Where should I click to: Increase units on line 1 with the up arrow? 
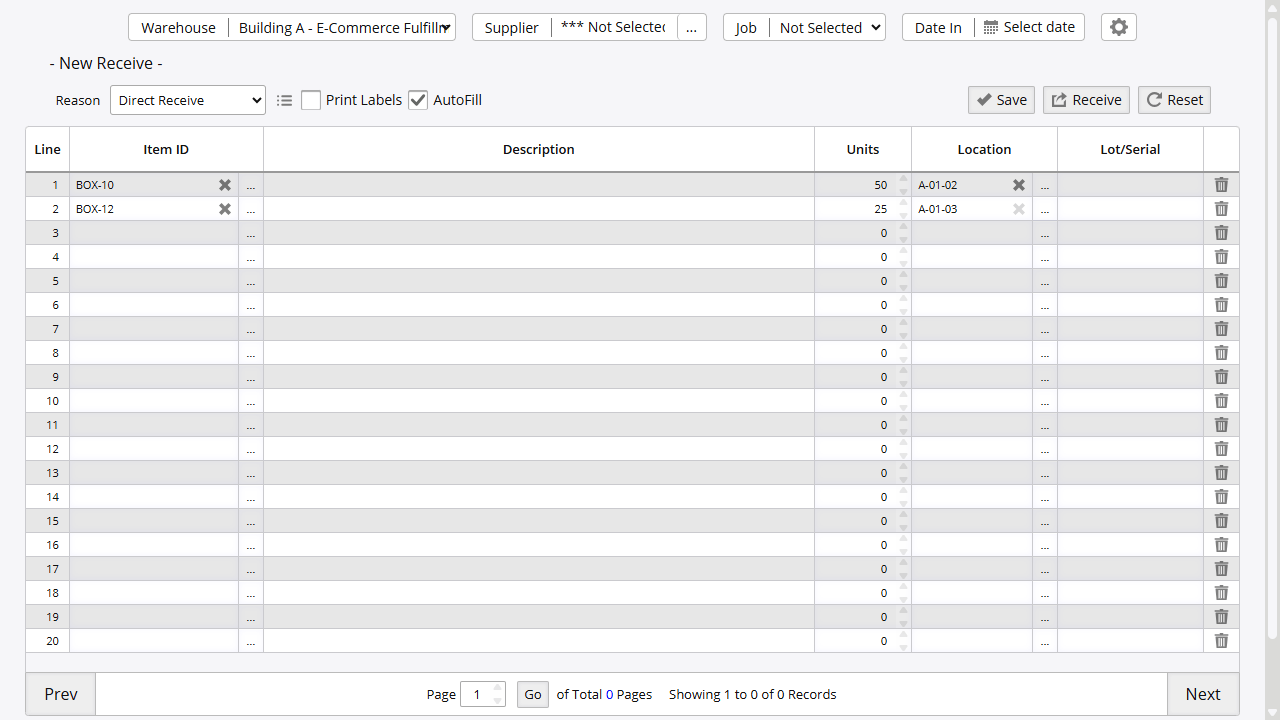(903, 180)
